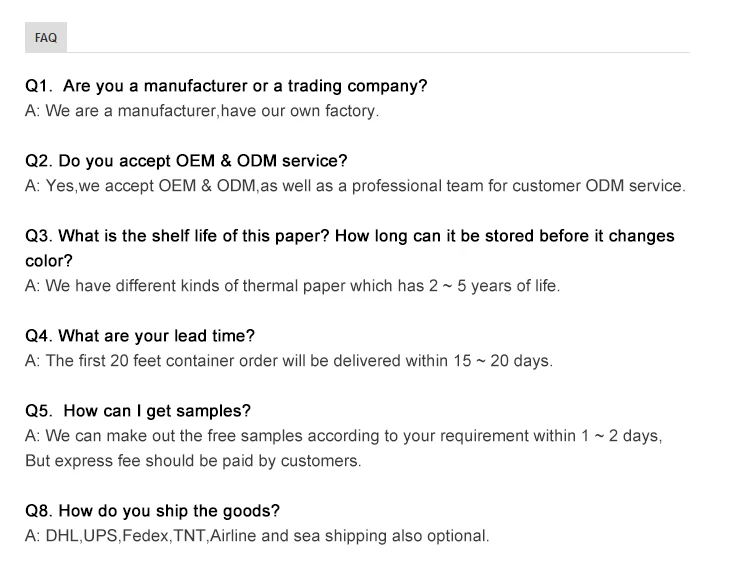Viewport: 750px width, 580px height.
Task: Click the word "color?" ending Q3
Action: point(49,261)
